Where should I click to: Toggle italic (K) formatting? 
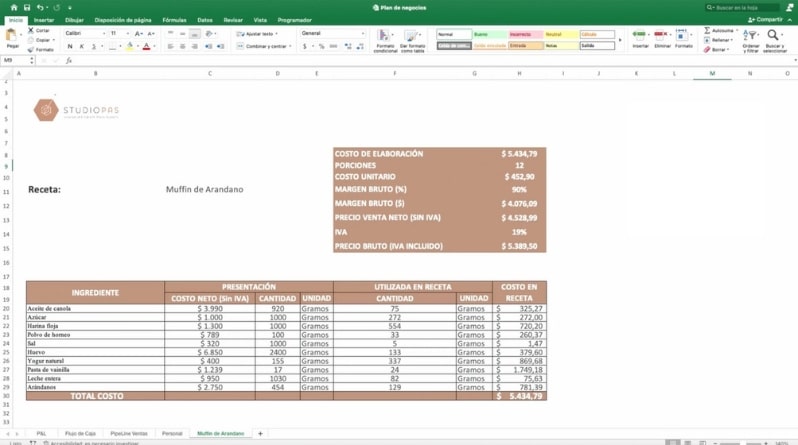(80, 46)
